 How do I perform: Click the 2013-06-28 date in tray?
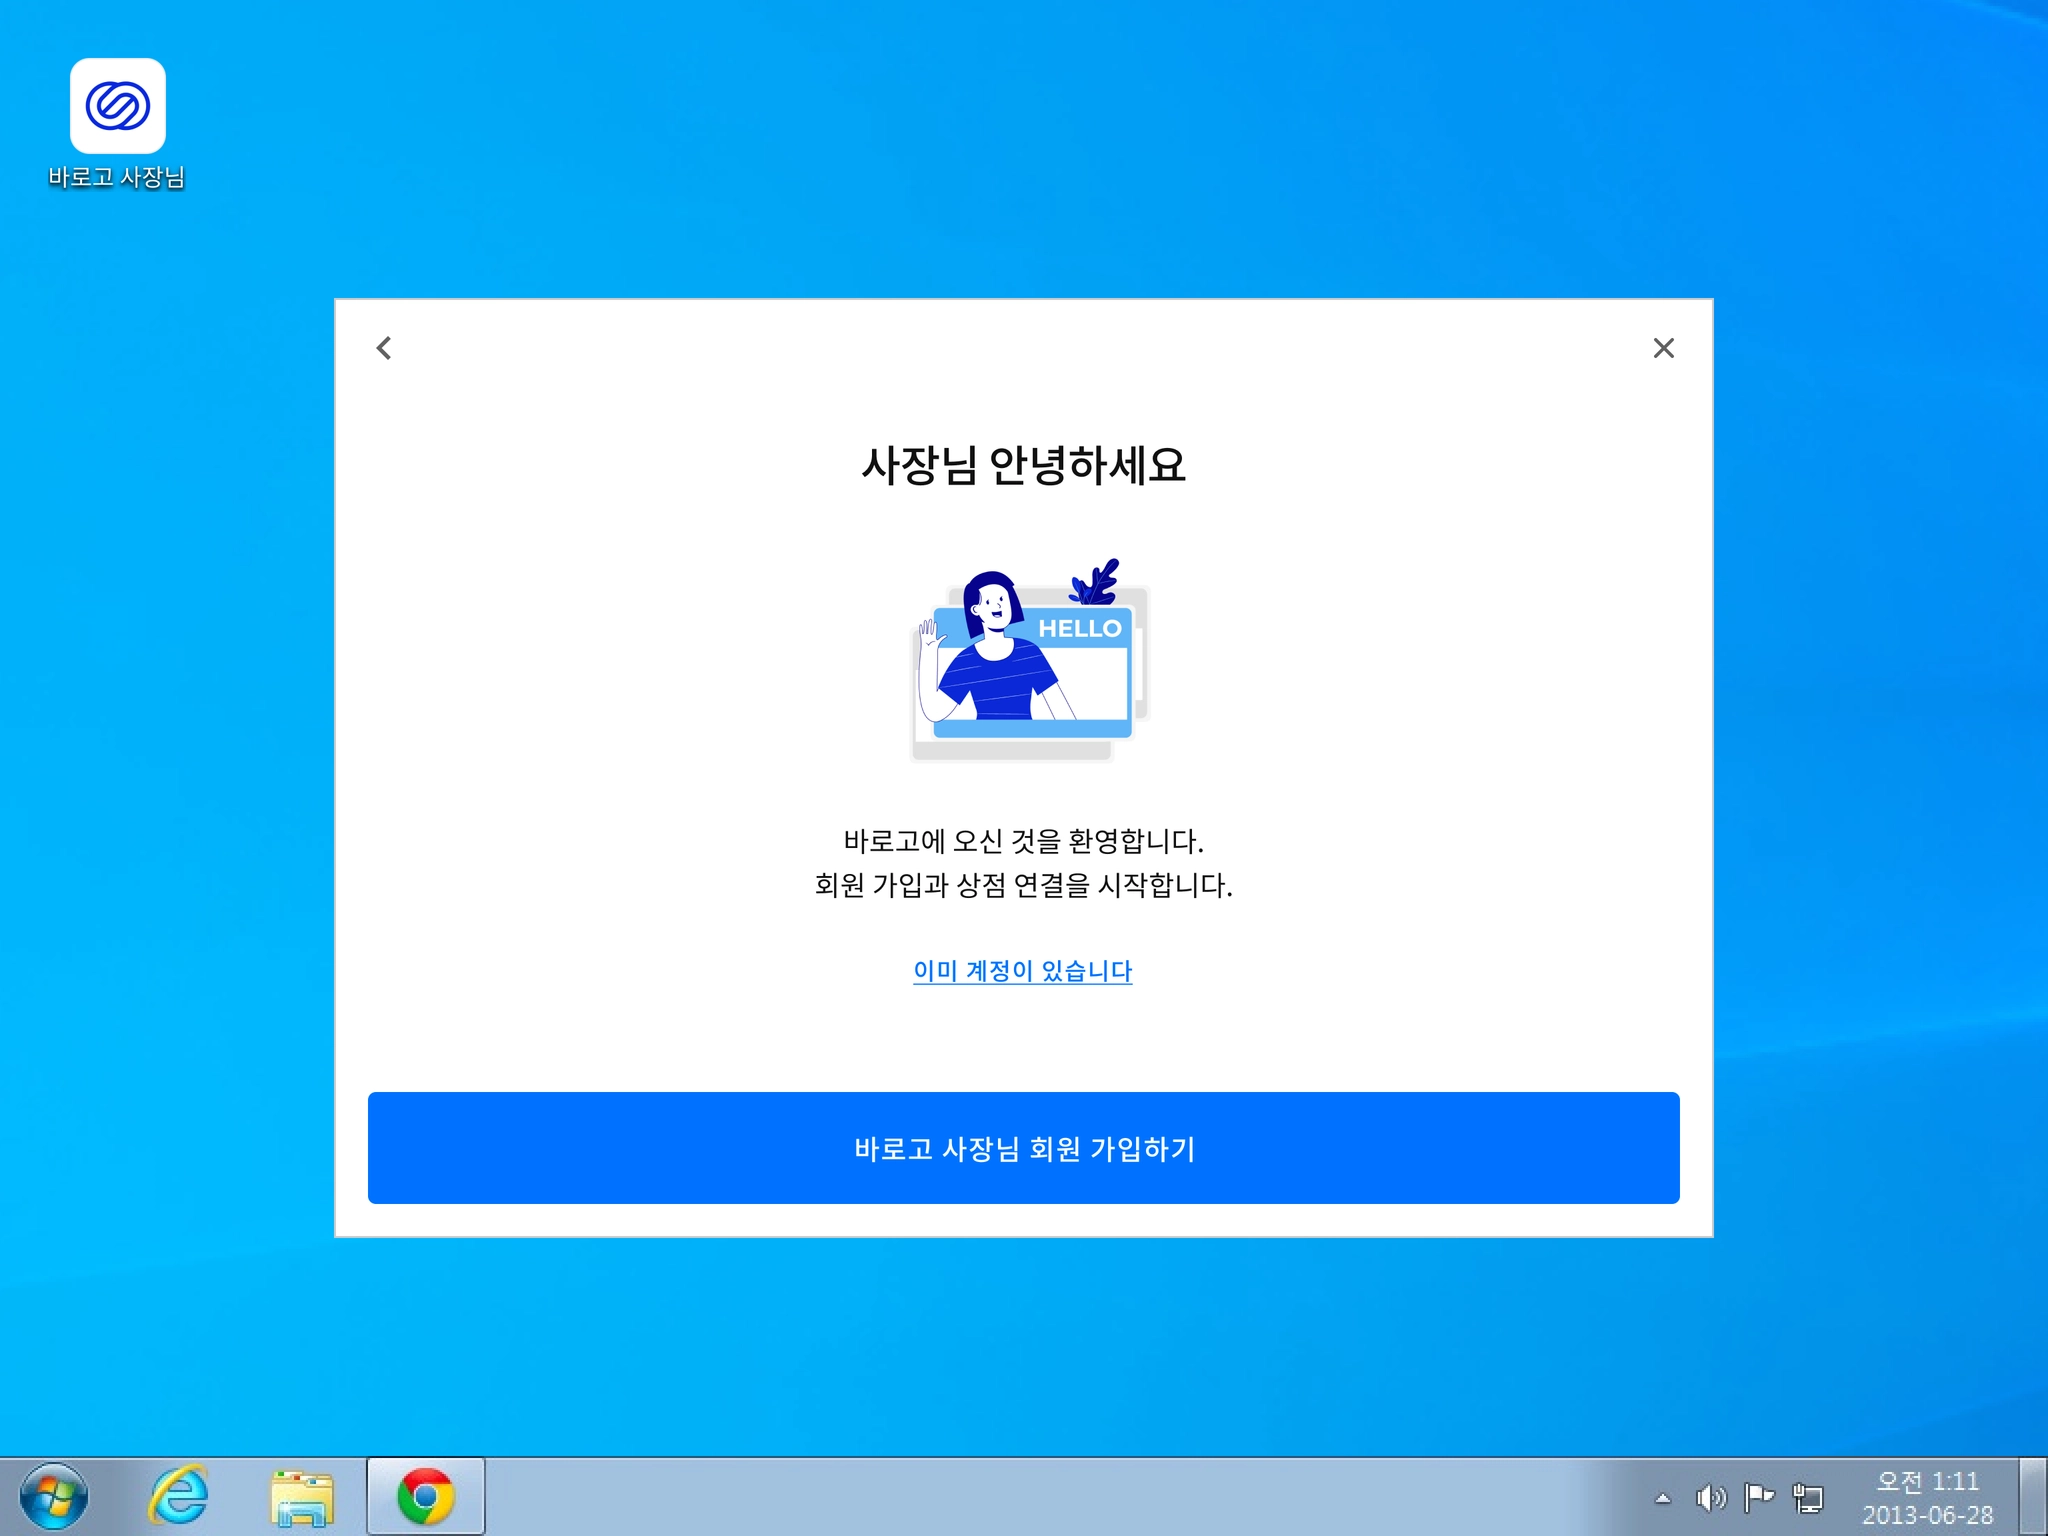(1927, 1515)
